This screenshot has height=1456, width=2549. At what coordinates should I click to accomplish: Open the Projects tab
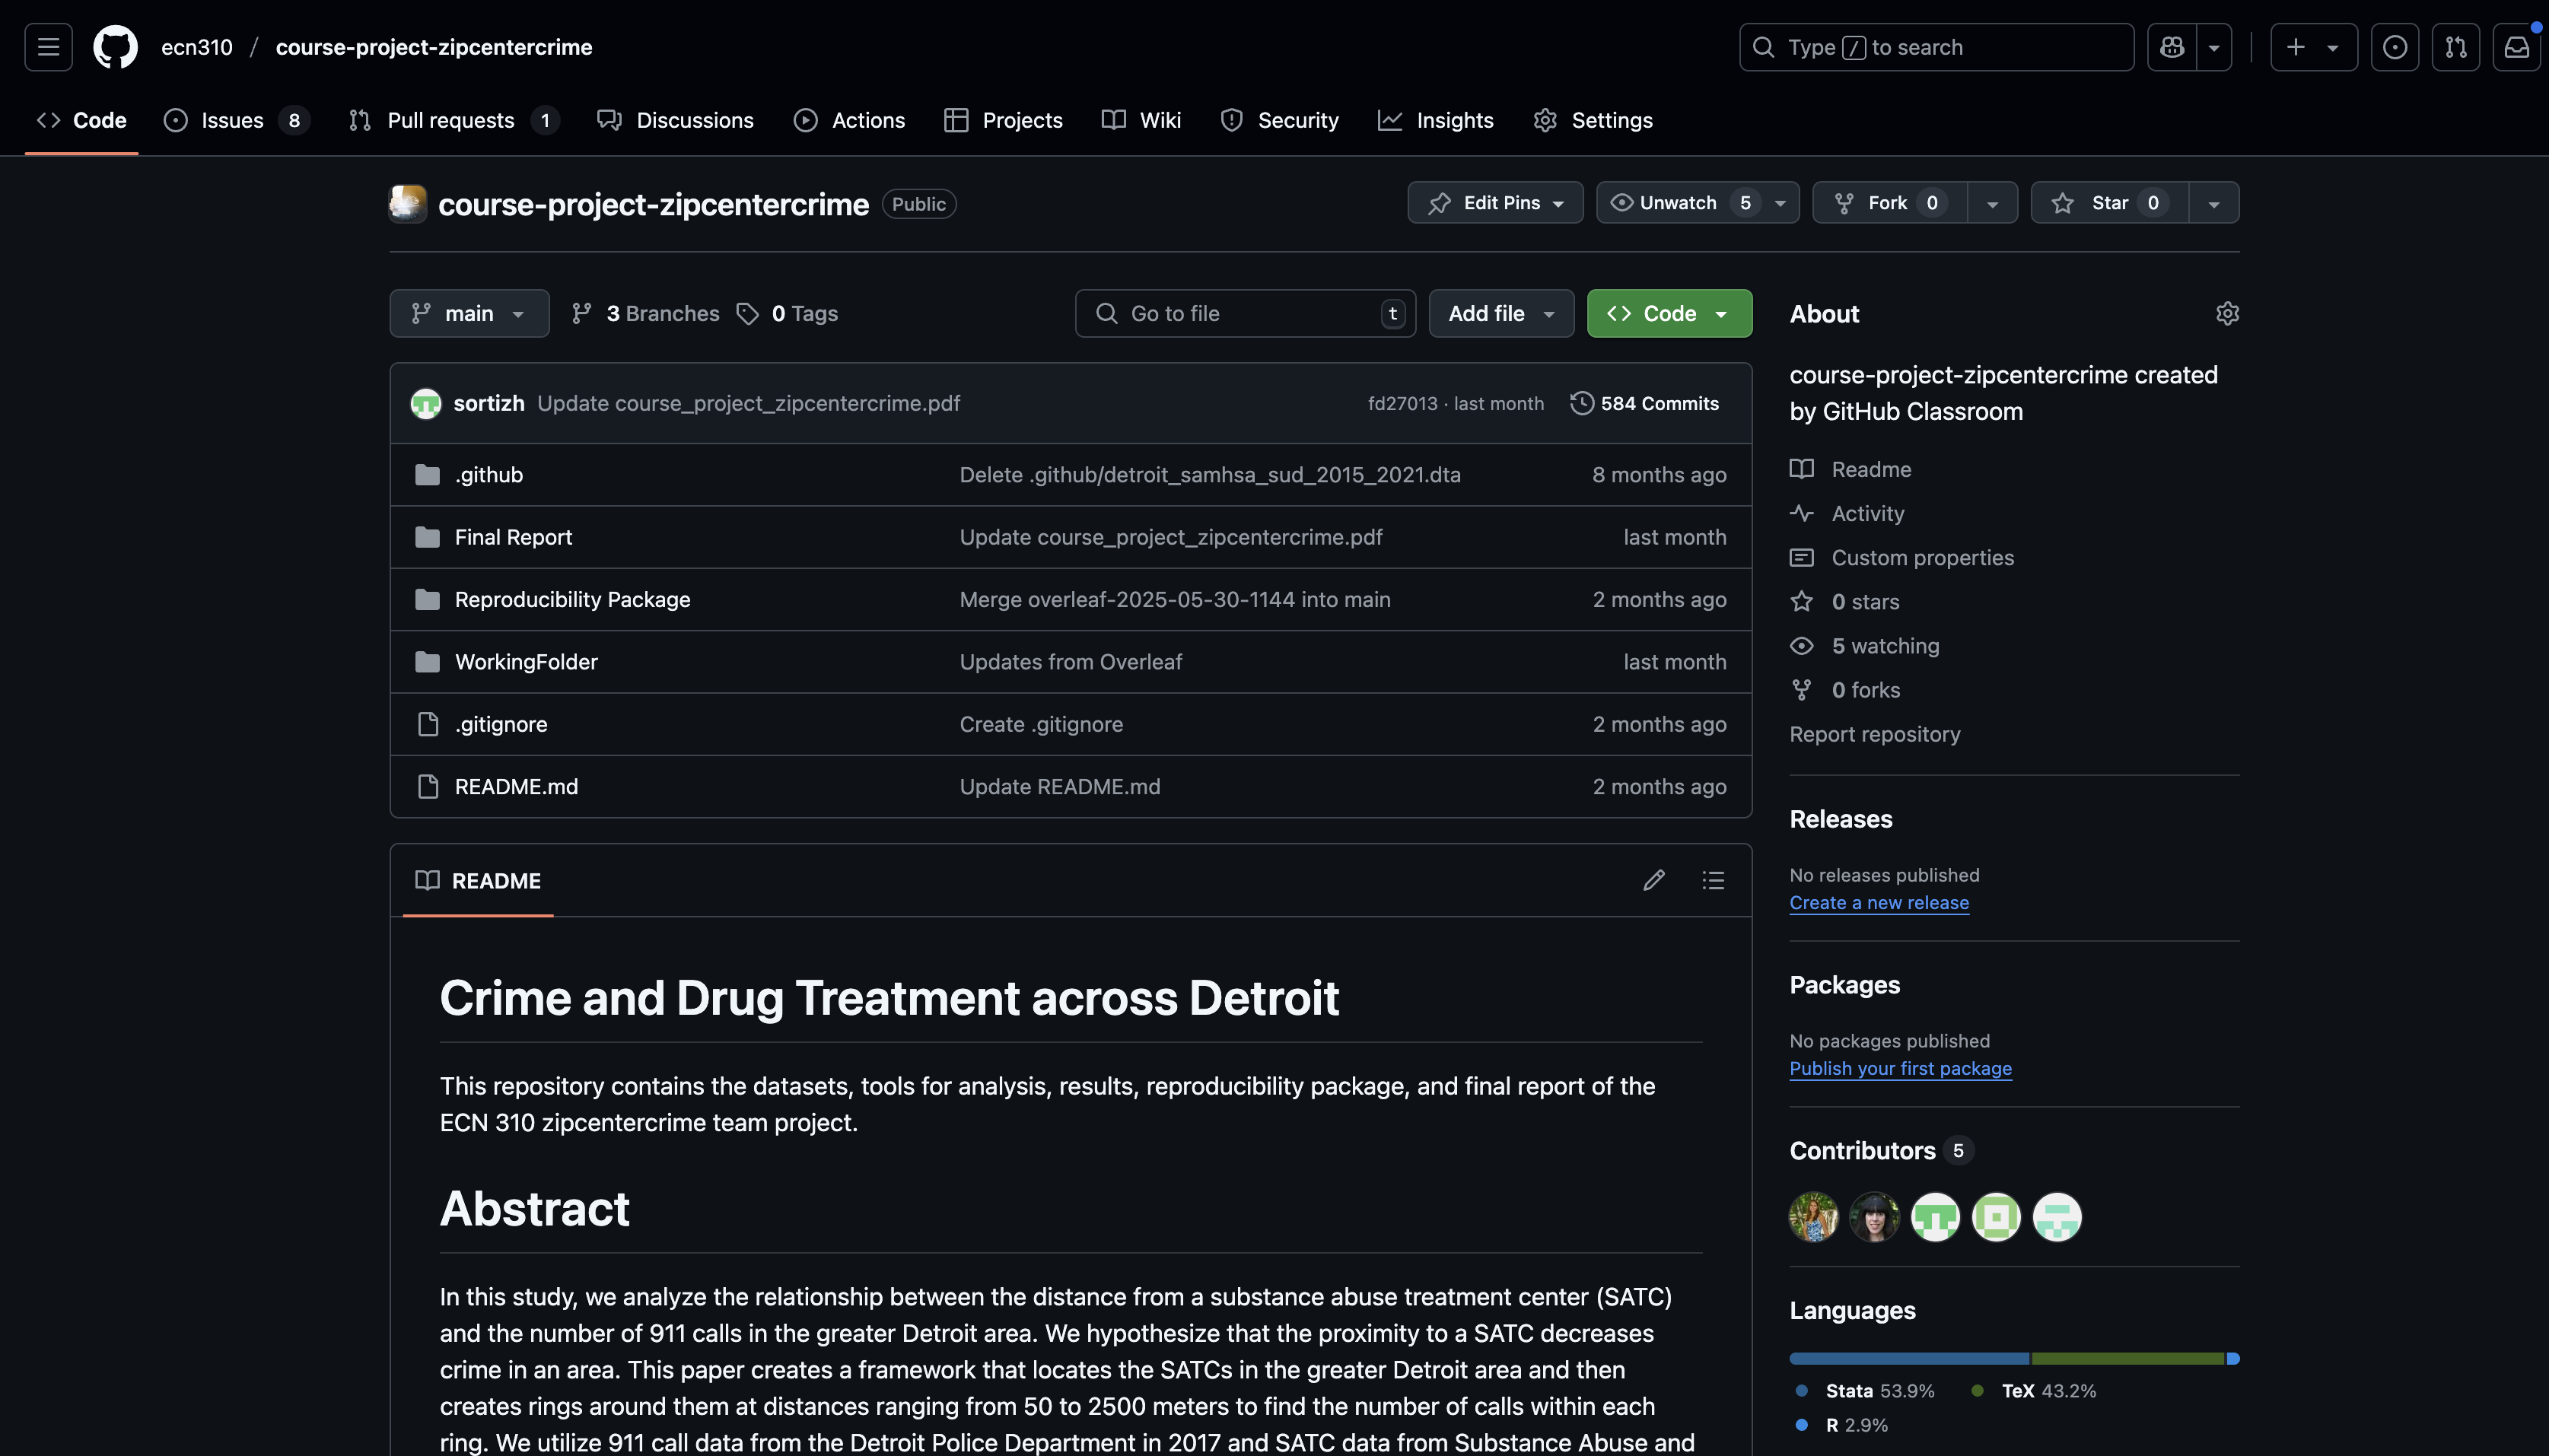click(1003, 120)
